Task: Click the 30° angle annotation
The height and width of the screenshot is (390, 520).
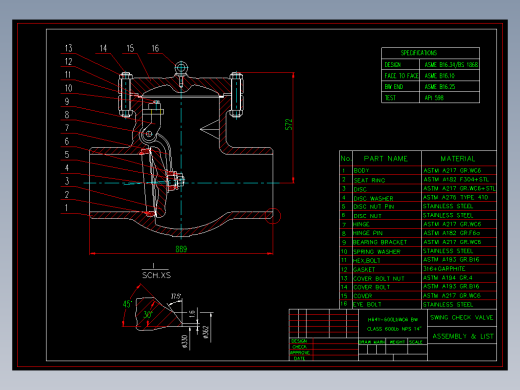Action: click(x=148, y=314)
